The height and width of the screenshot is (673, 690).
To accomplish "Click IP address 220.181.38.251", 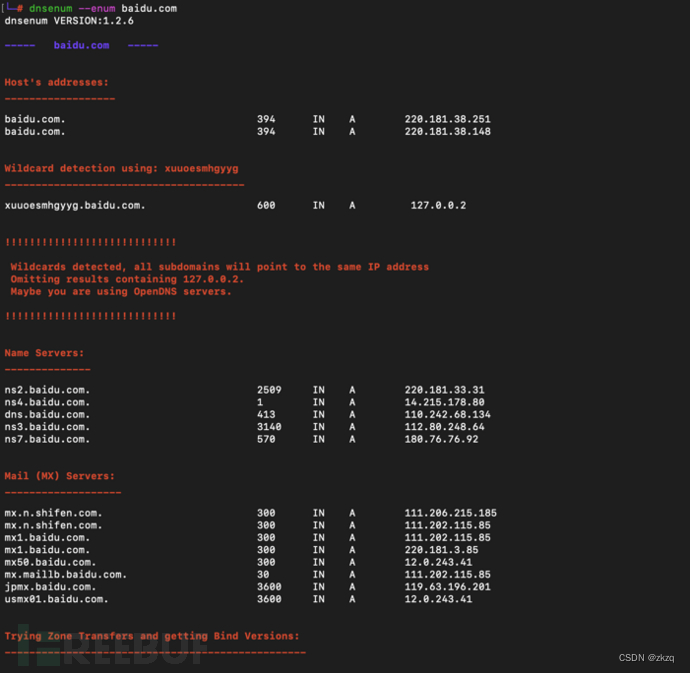I will (448, 119).
